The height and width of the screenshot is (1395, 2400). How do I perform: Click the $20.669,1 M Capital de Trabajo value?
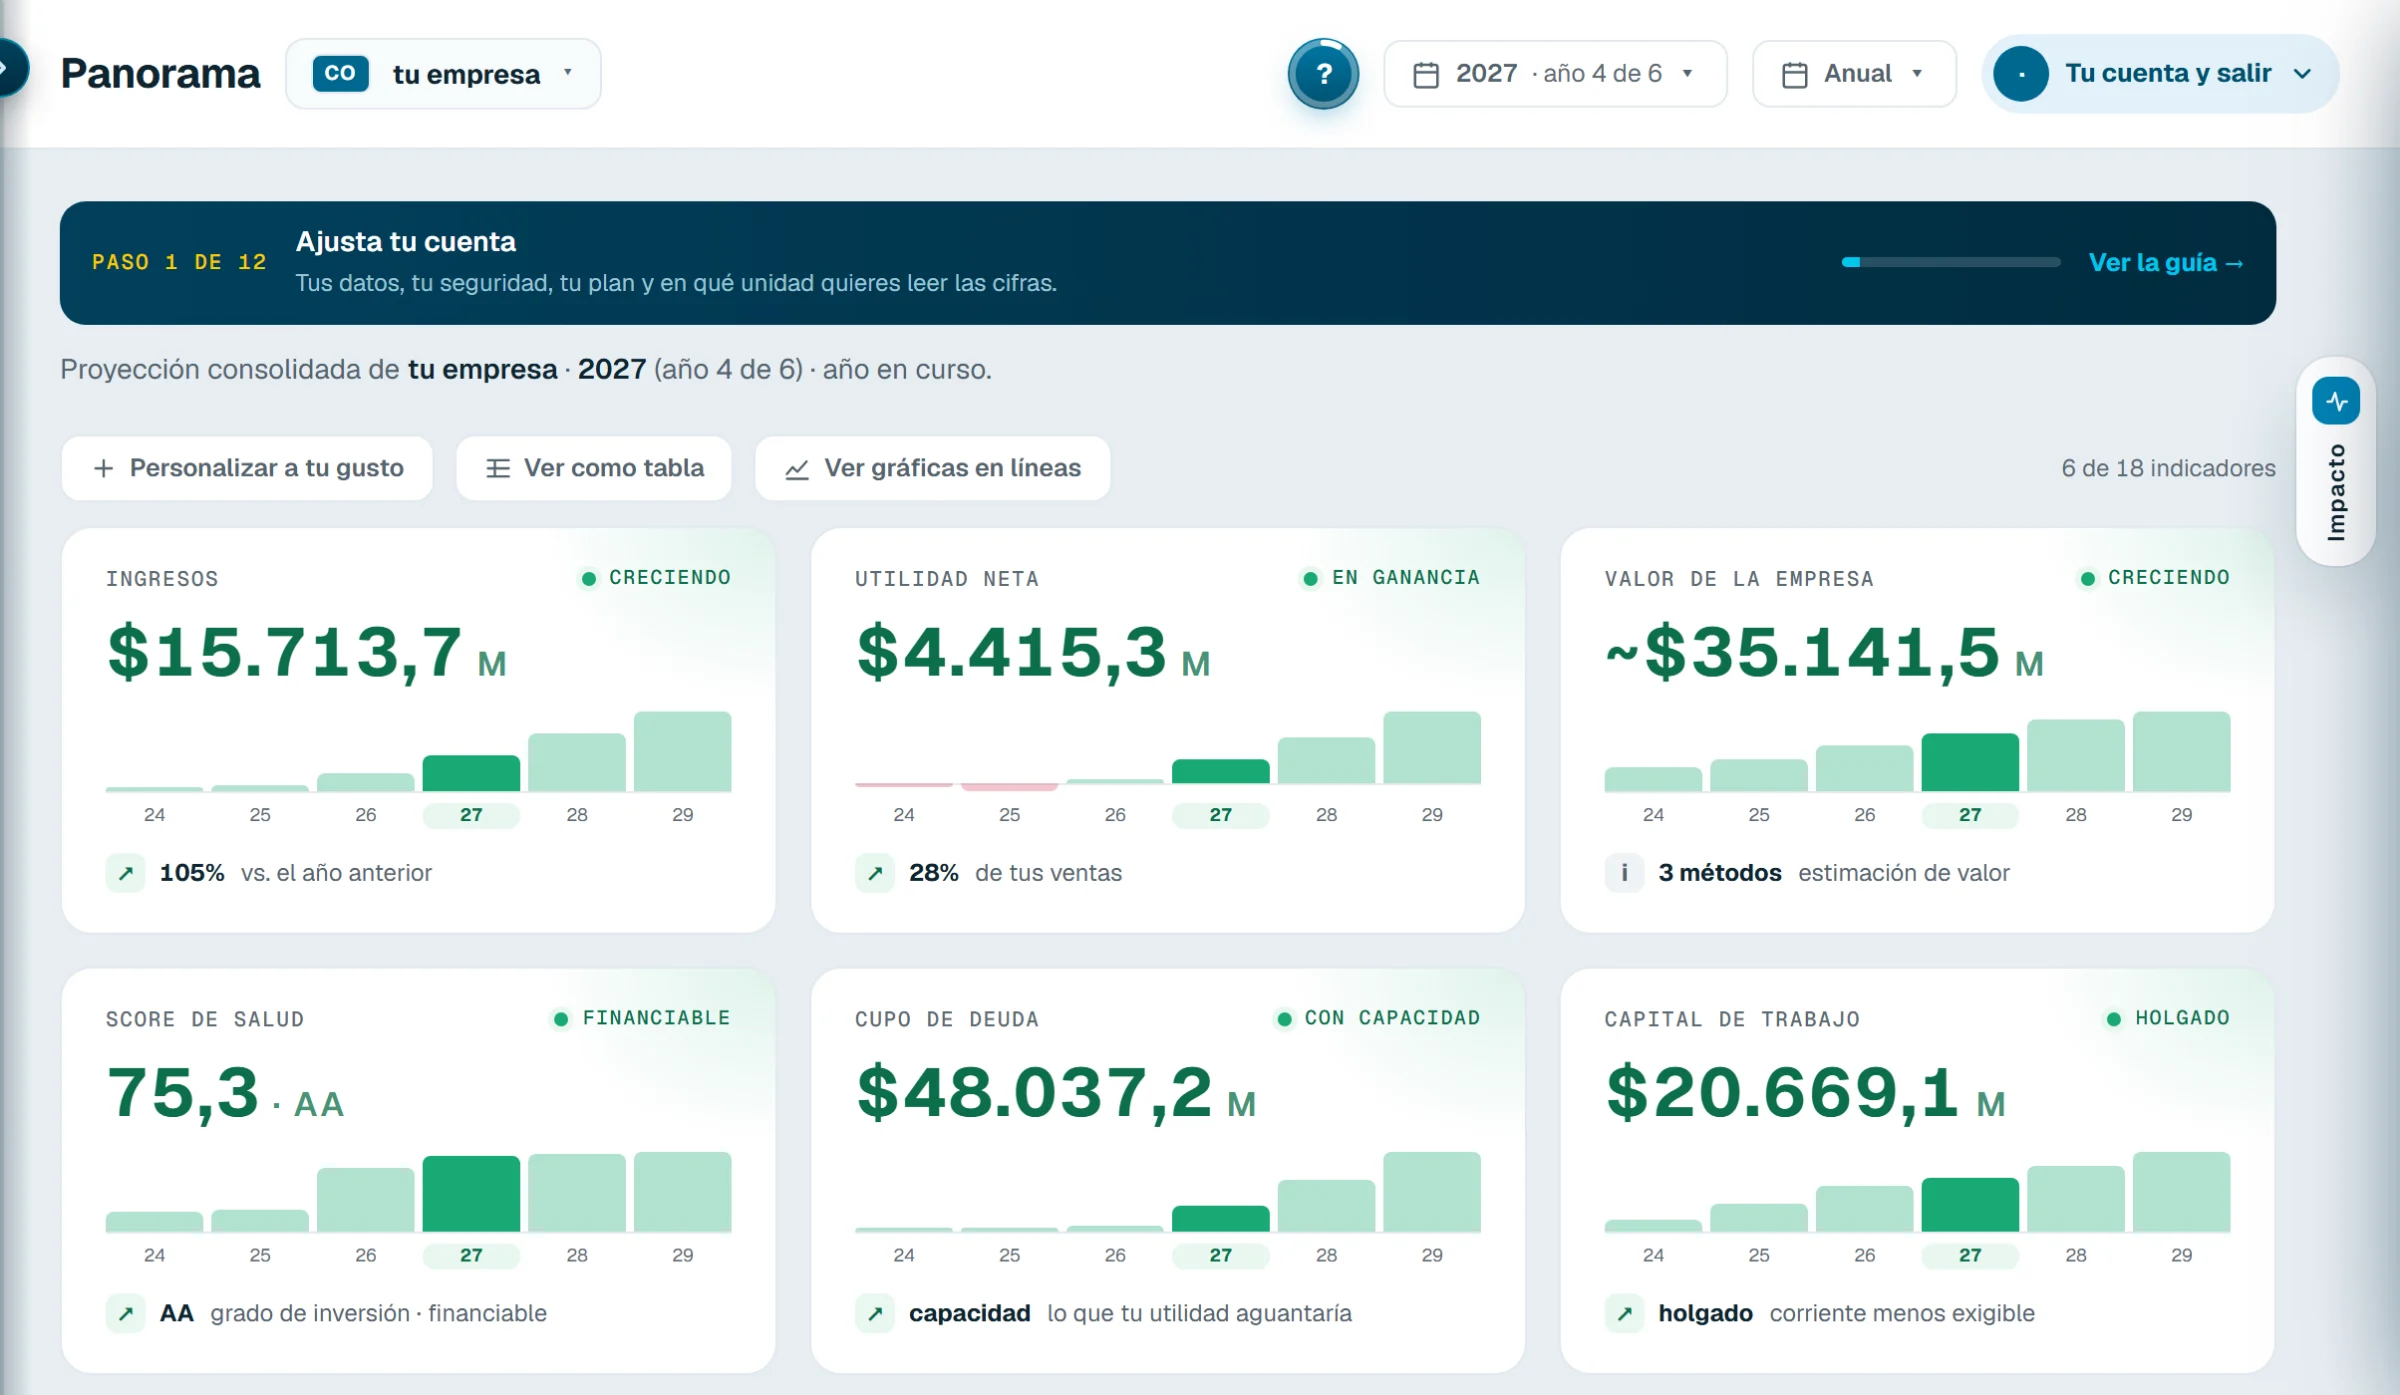pyautogui.click(x=1805, y=1093)
